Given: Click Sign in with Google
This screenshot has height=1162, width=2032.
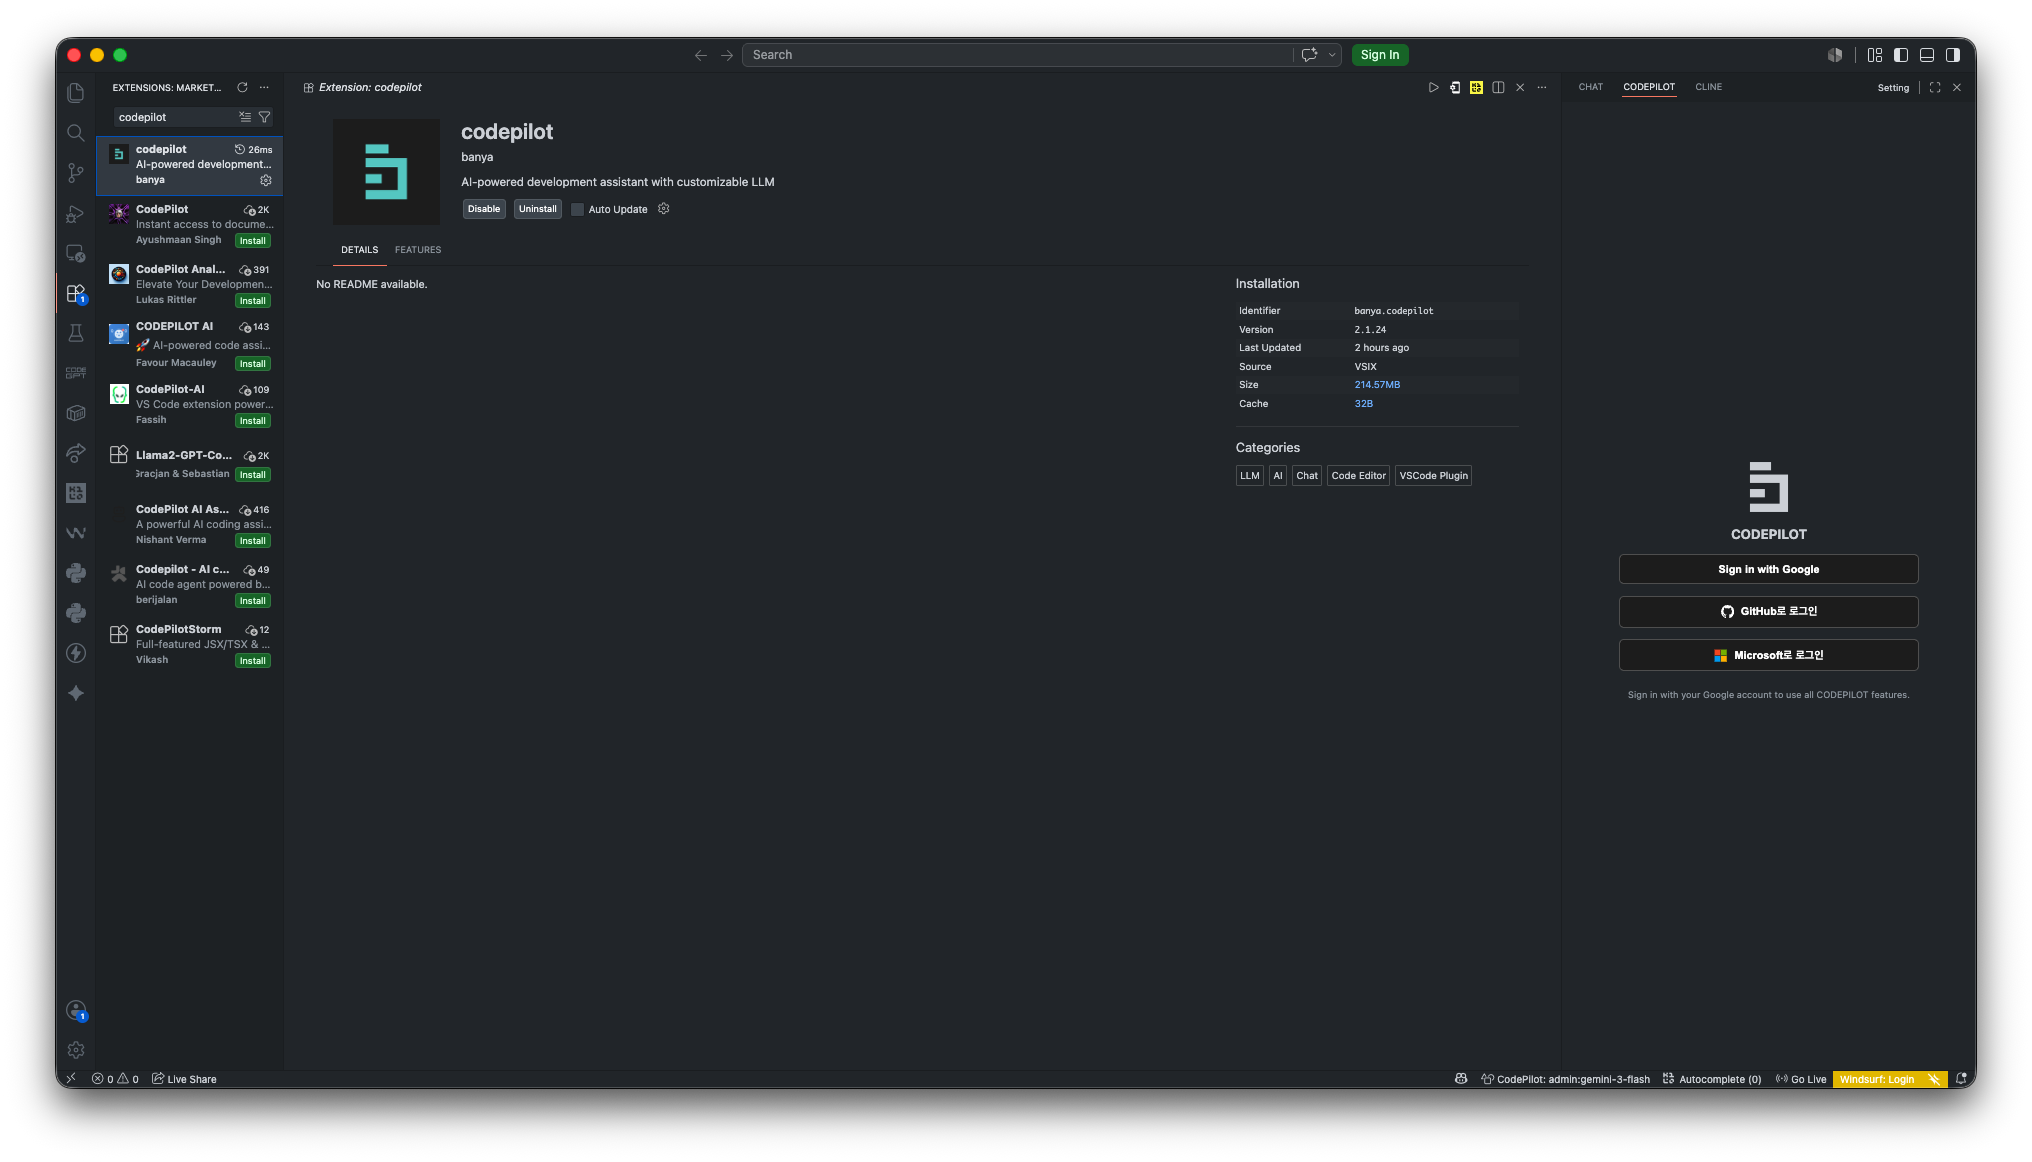Looking at the screenshot, I should click(1768, 569).
